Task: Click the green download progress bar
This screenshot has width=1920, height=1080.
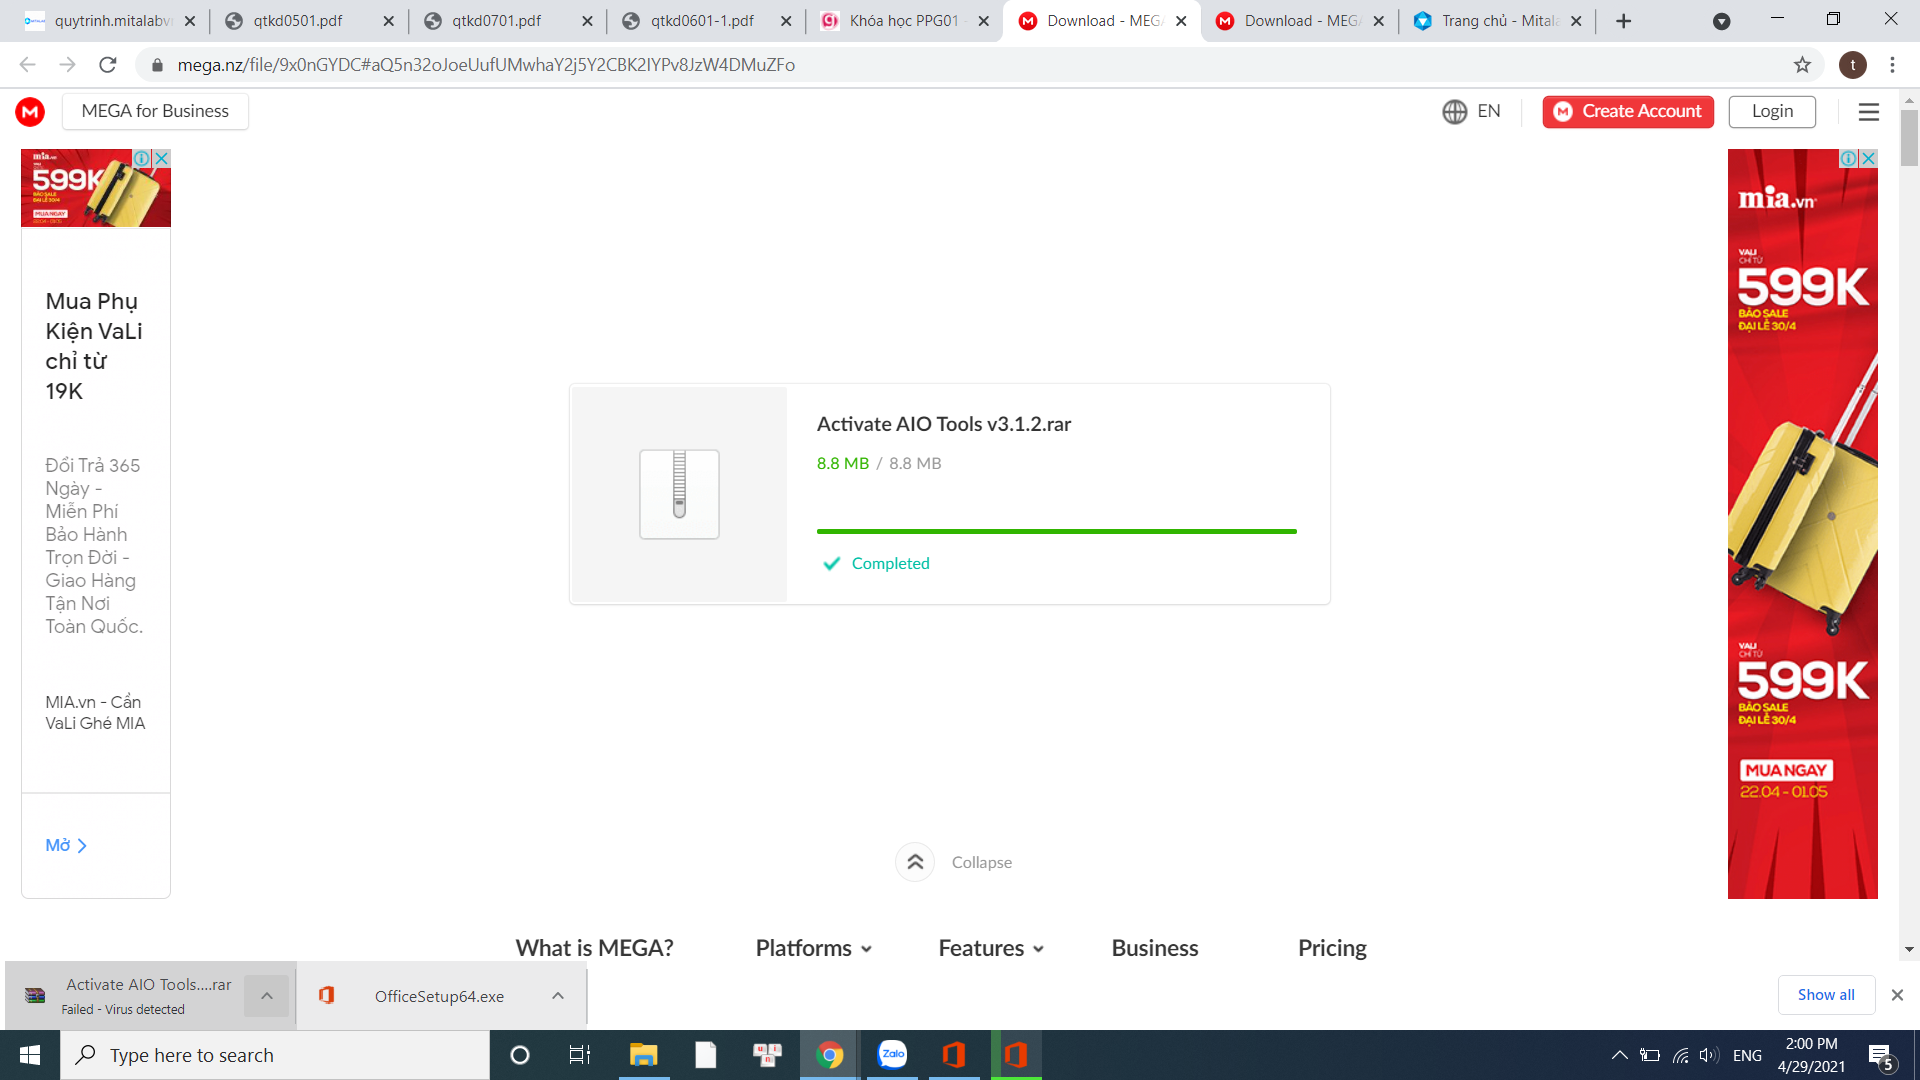Action: 1056,531
